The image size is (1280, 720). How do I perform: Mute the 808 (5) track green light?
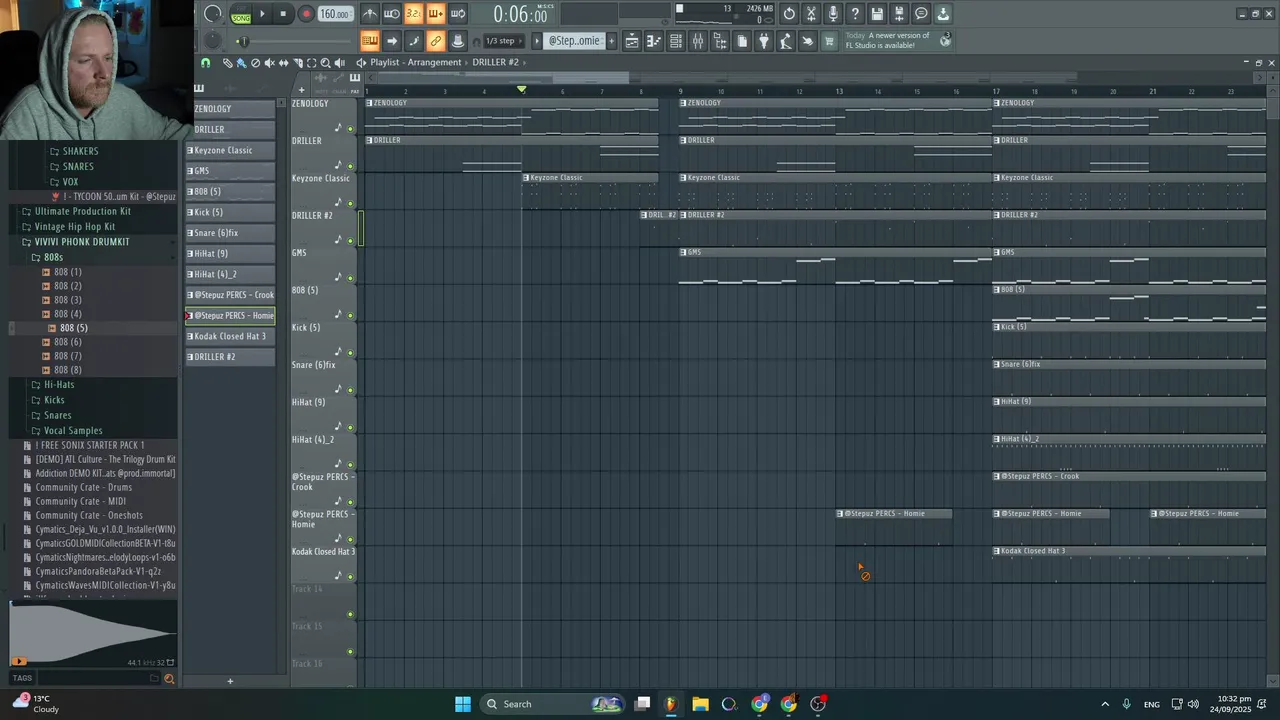[x=350, y=315]
